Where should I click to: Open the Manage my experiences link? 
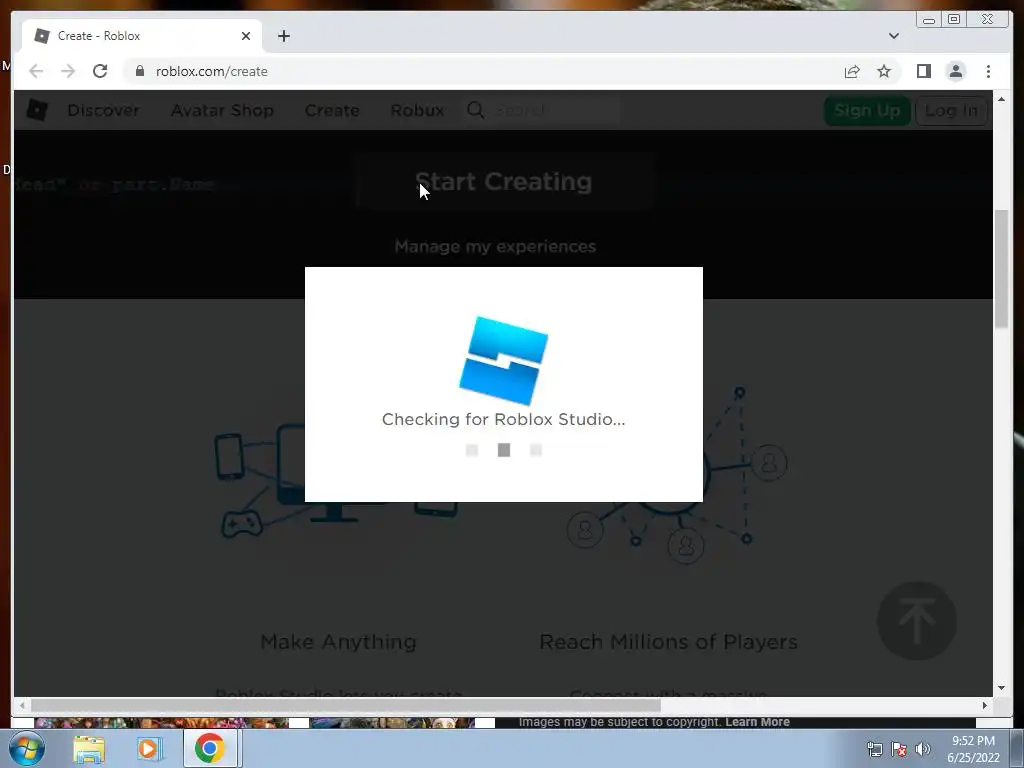pos(495,246)
